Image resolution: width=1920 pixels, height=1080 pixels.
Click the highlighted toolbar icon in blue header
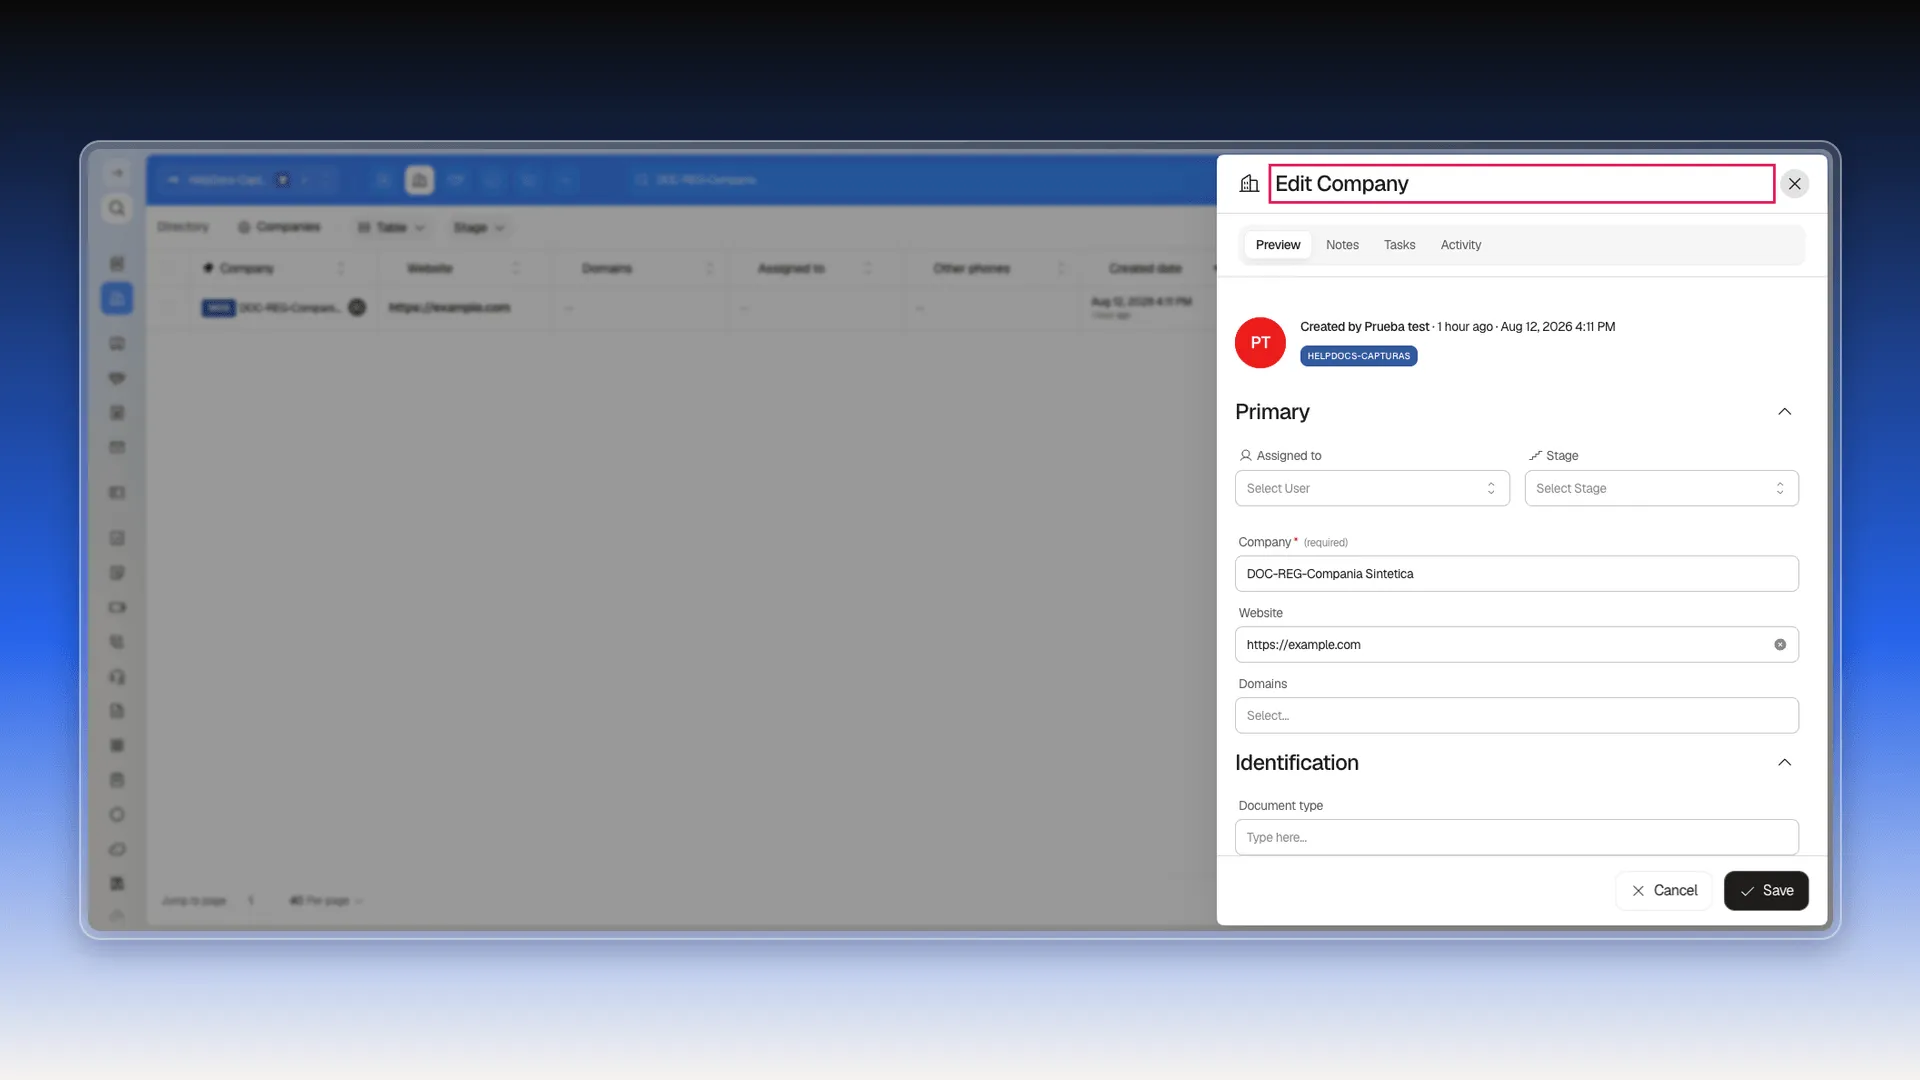pyautogui.click(x=419, y=180)
